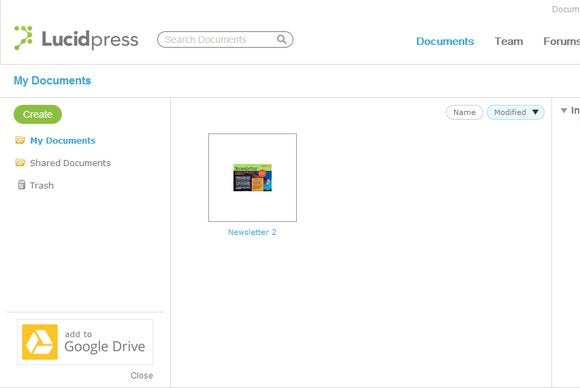Open the Forums nav tab
The width and height of the screenshot is (580, 388).
[562, 41]
